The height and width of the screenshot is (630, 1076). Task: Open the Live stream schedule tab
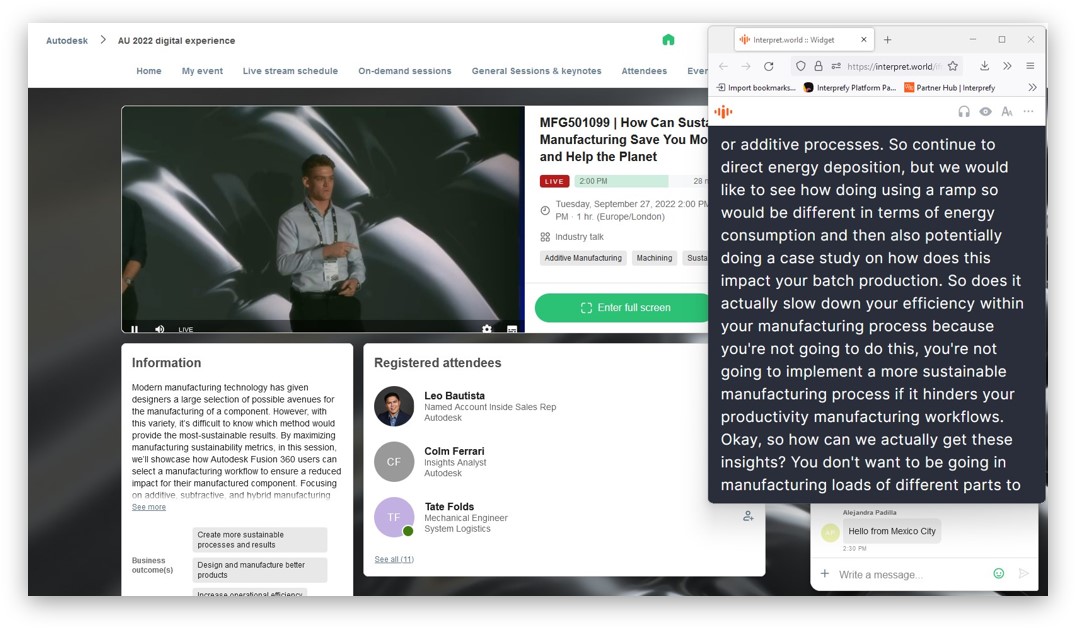290,71
